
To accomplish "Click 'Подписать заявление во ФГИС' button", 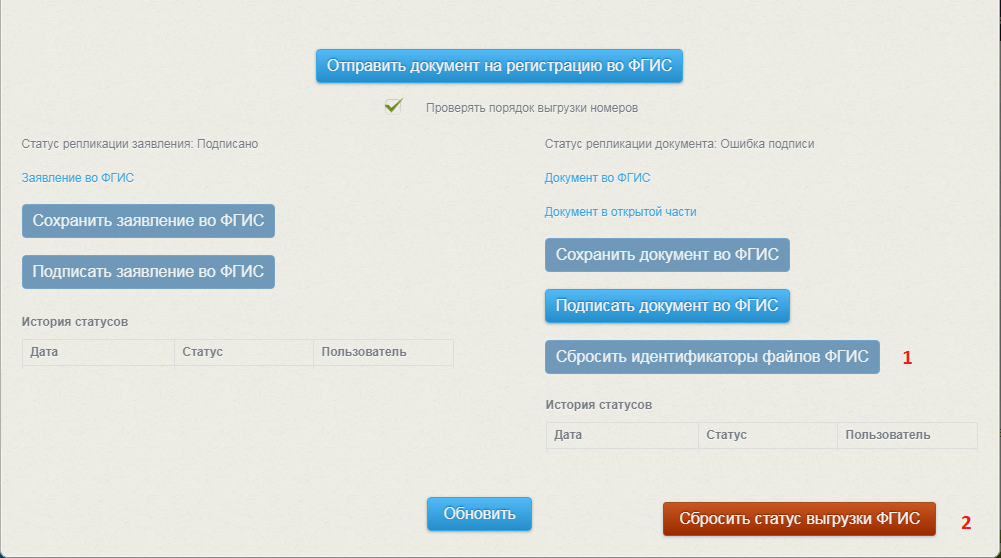I will 148,271.
